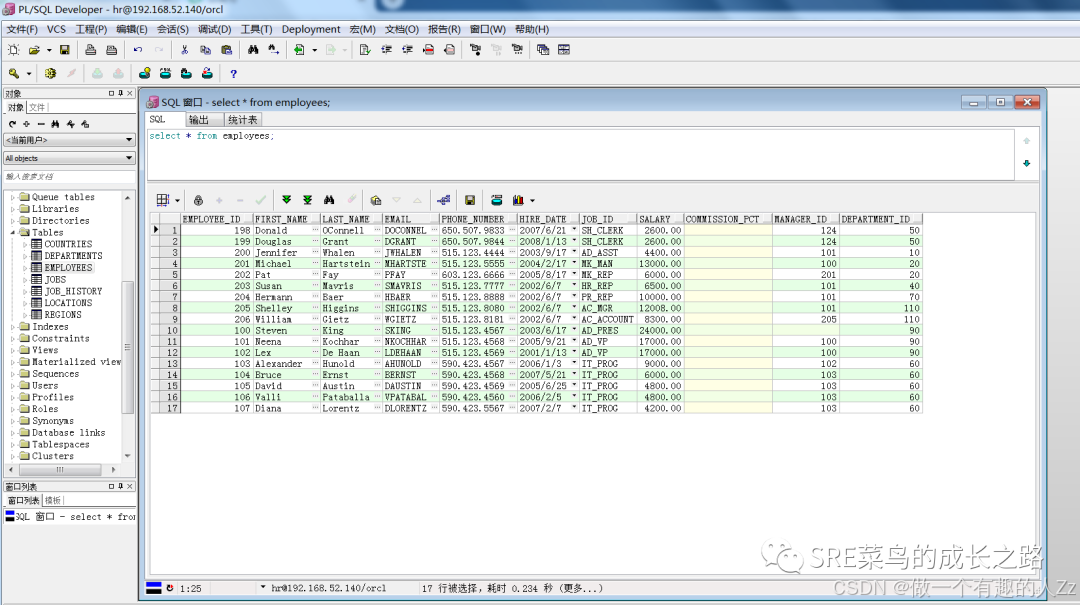The width and height of the screenshot is (1080, 605).
Task: Click the Find binoculars icon in object browser
Action: coord(55,124)
